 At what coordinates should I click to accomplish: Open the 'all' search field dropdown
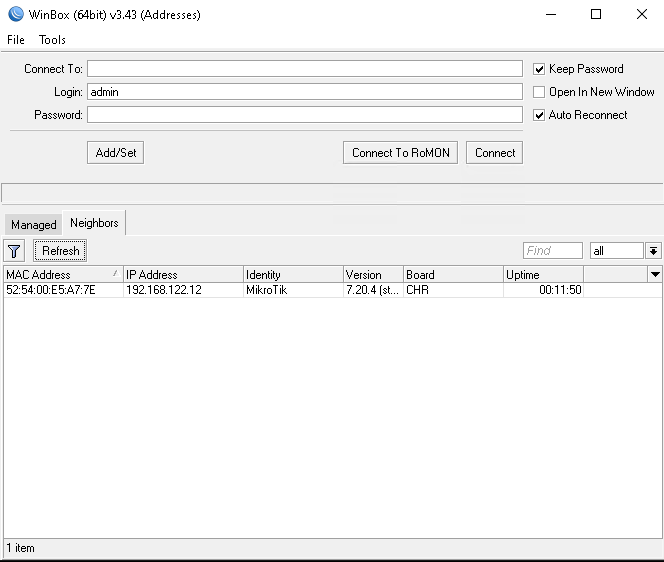pyautogui.click(x=653, y=251)
